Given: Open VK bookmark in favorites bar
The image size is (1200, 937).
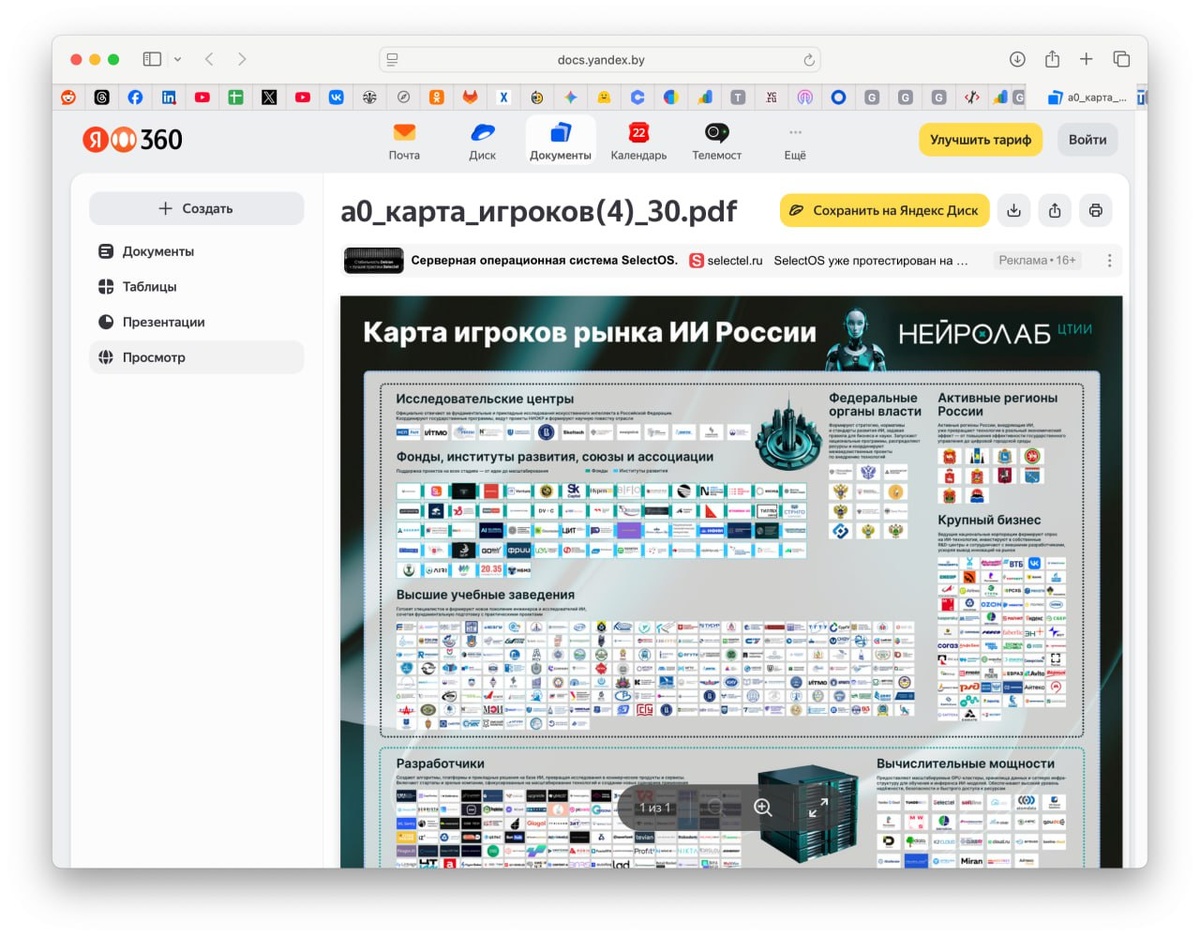Looking at the screenshot, I should [336, 97].
